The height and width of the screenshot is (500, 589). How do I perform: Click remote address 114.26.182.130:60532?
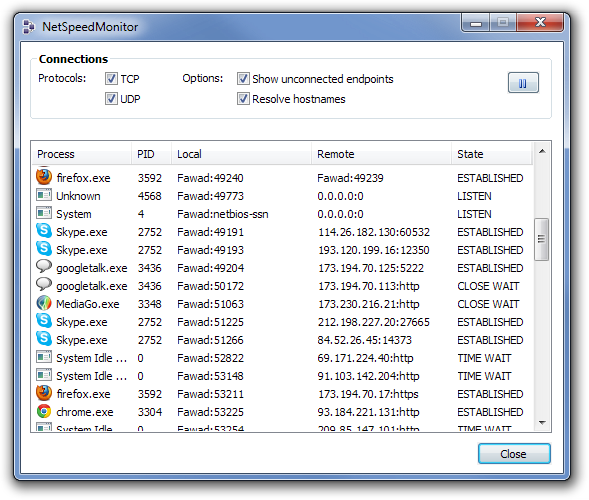point(374,232)
